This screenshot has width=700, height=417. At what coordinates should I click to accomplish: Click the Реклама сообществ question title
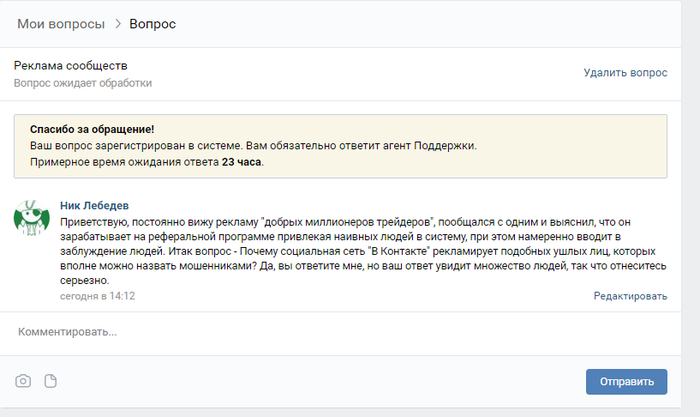coord(71,66)
